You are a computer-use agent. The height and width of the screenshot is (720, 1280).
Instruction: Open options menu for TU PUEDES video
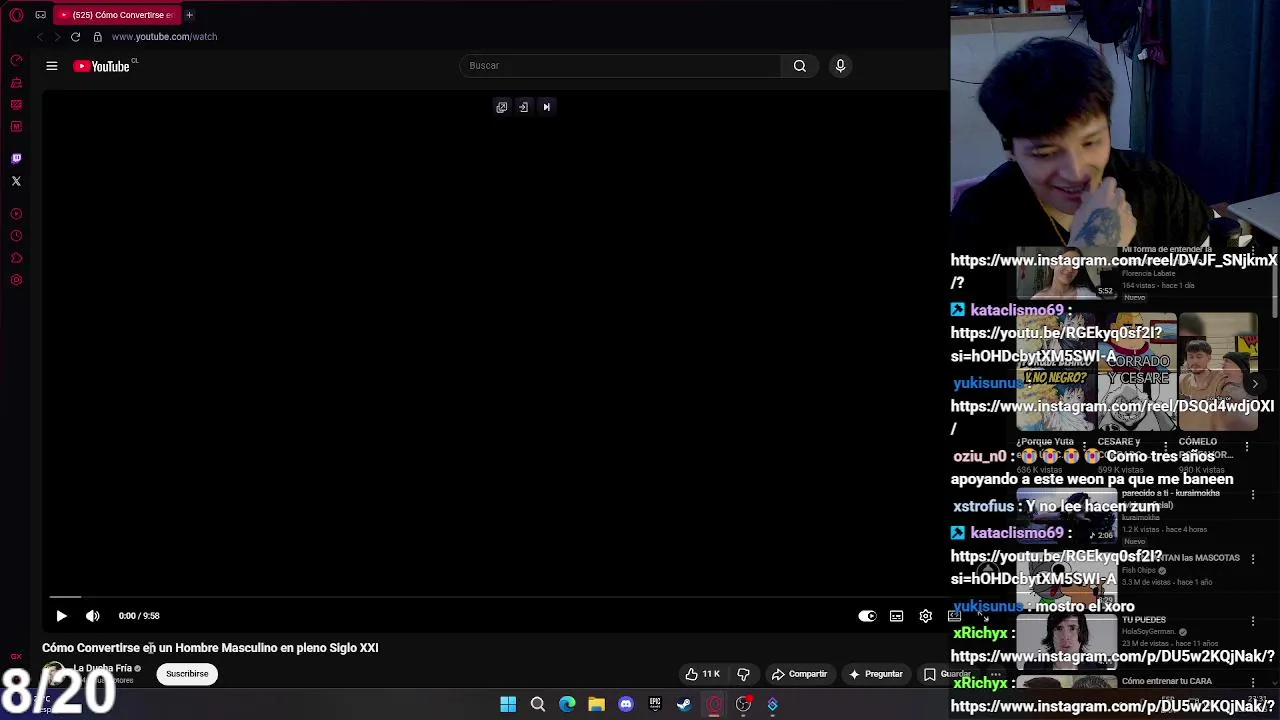(x=1253, y=621)
